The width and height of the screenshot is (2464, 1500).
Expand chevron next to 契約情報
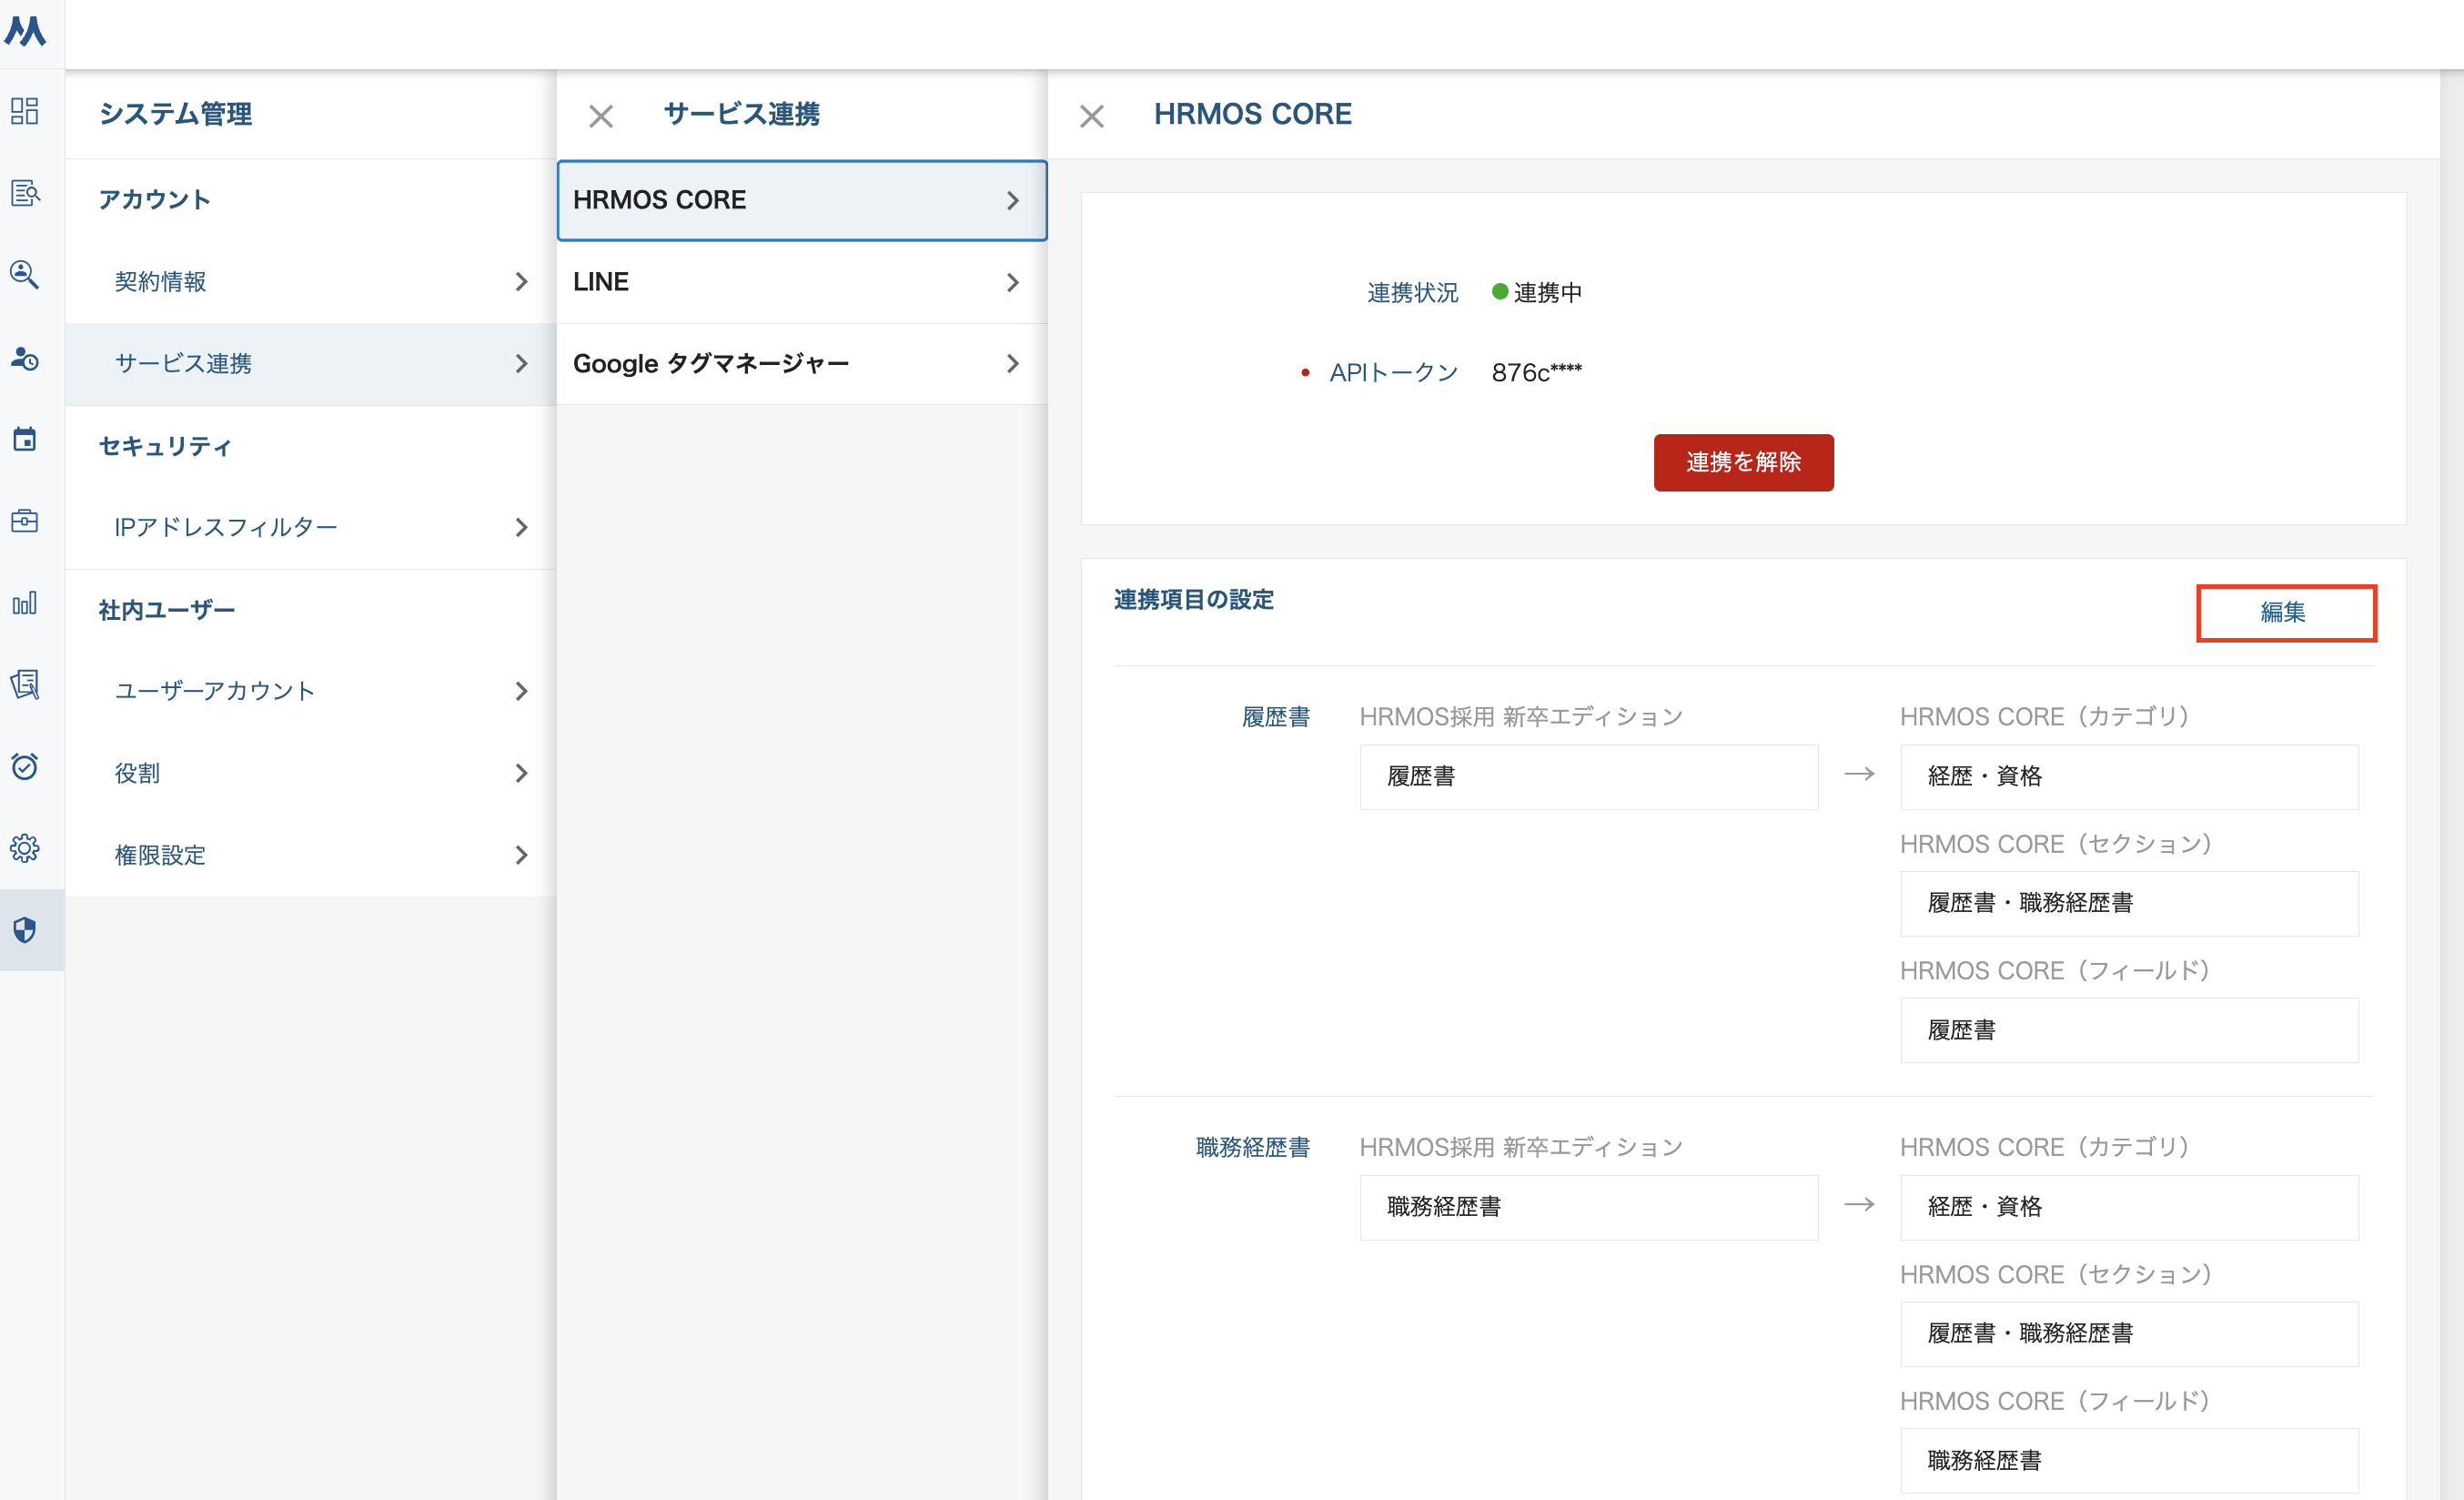point(521,282)
